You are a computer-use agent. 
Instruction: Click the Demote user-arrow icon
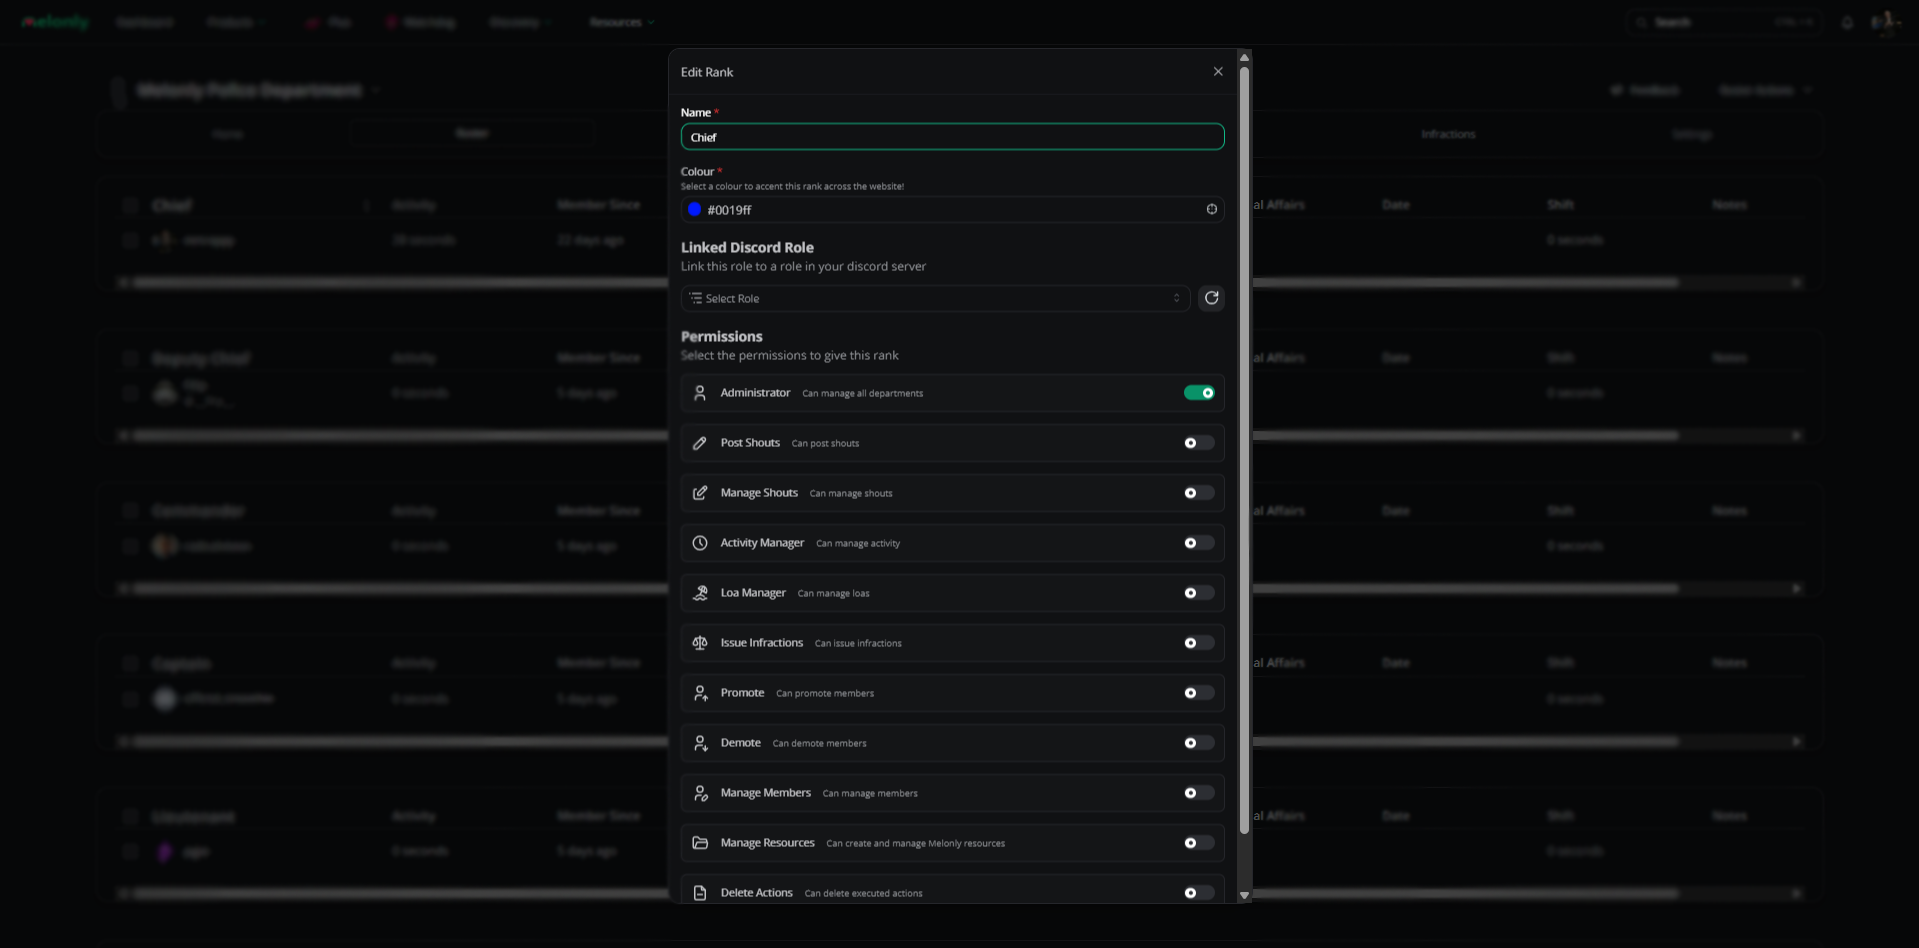point(700,743)
